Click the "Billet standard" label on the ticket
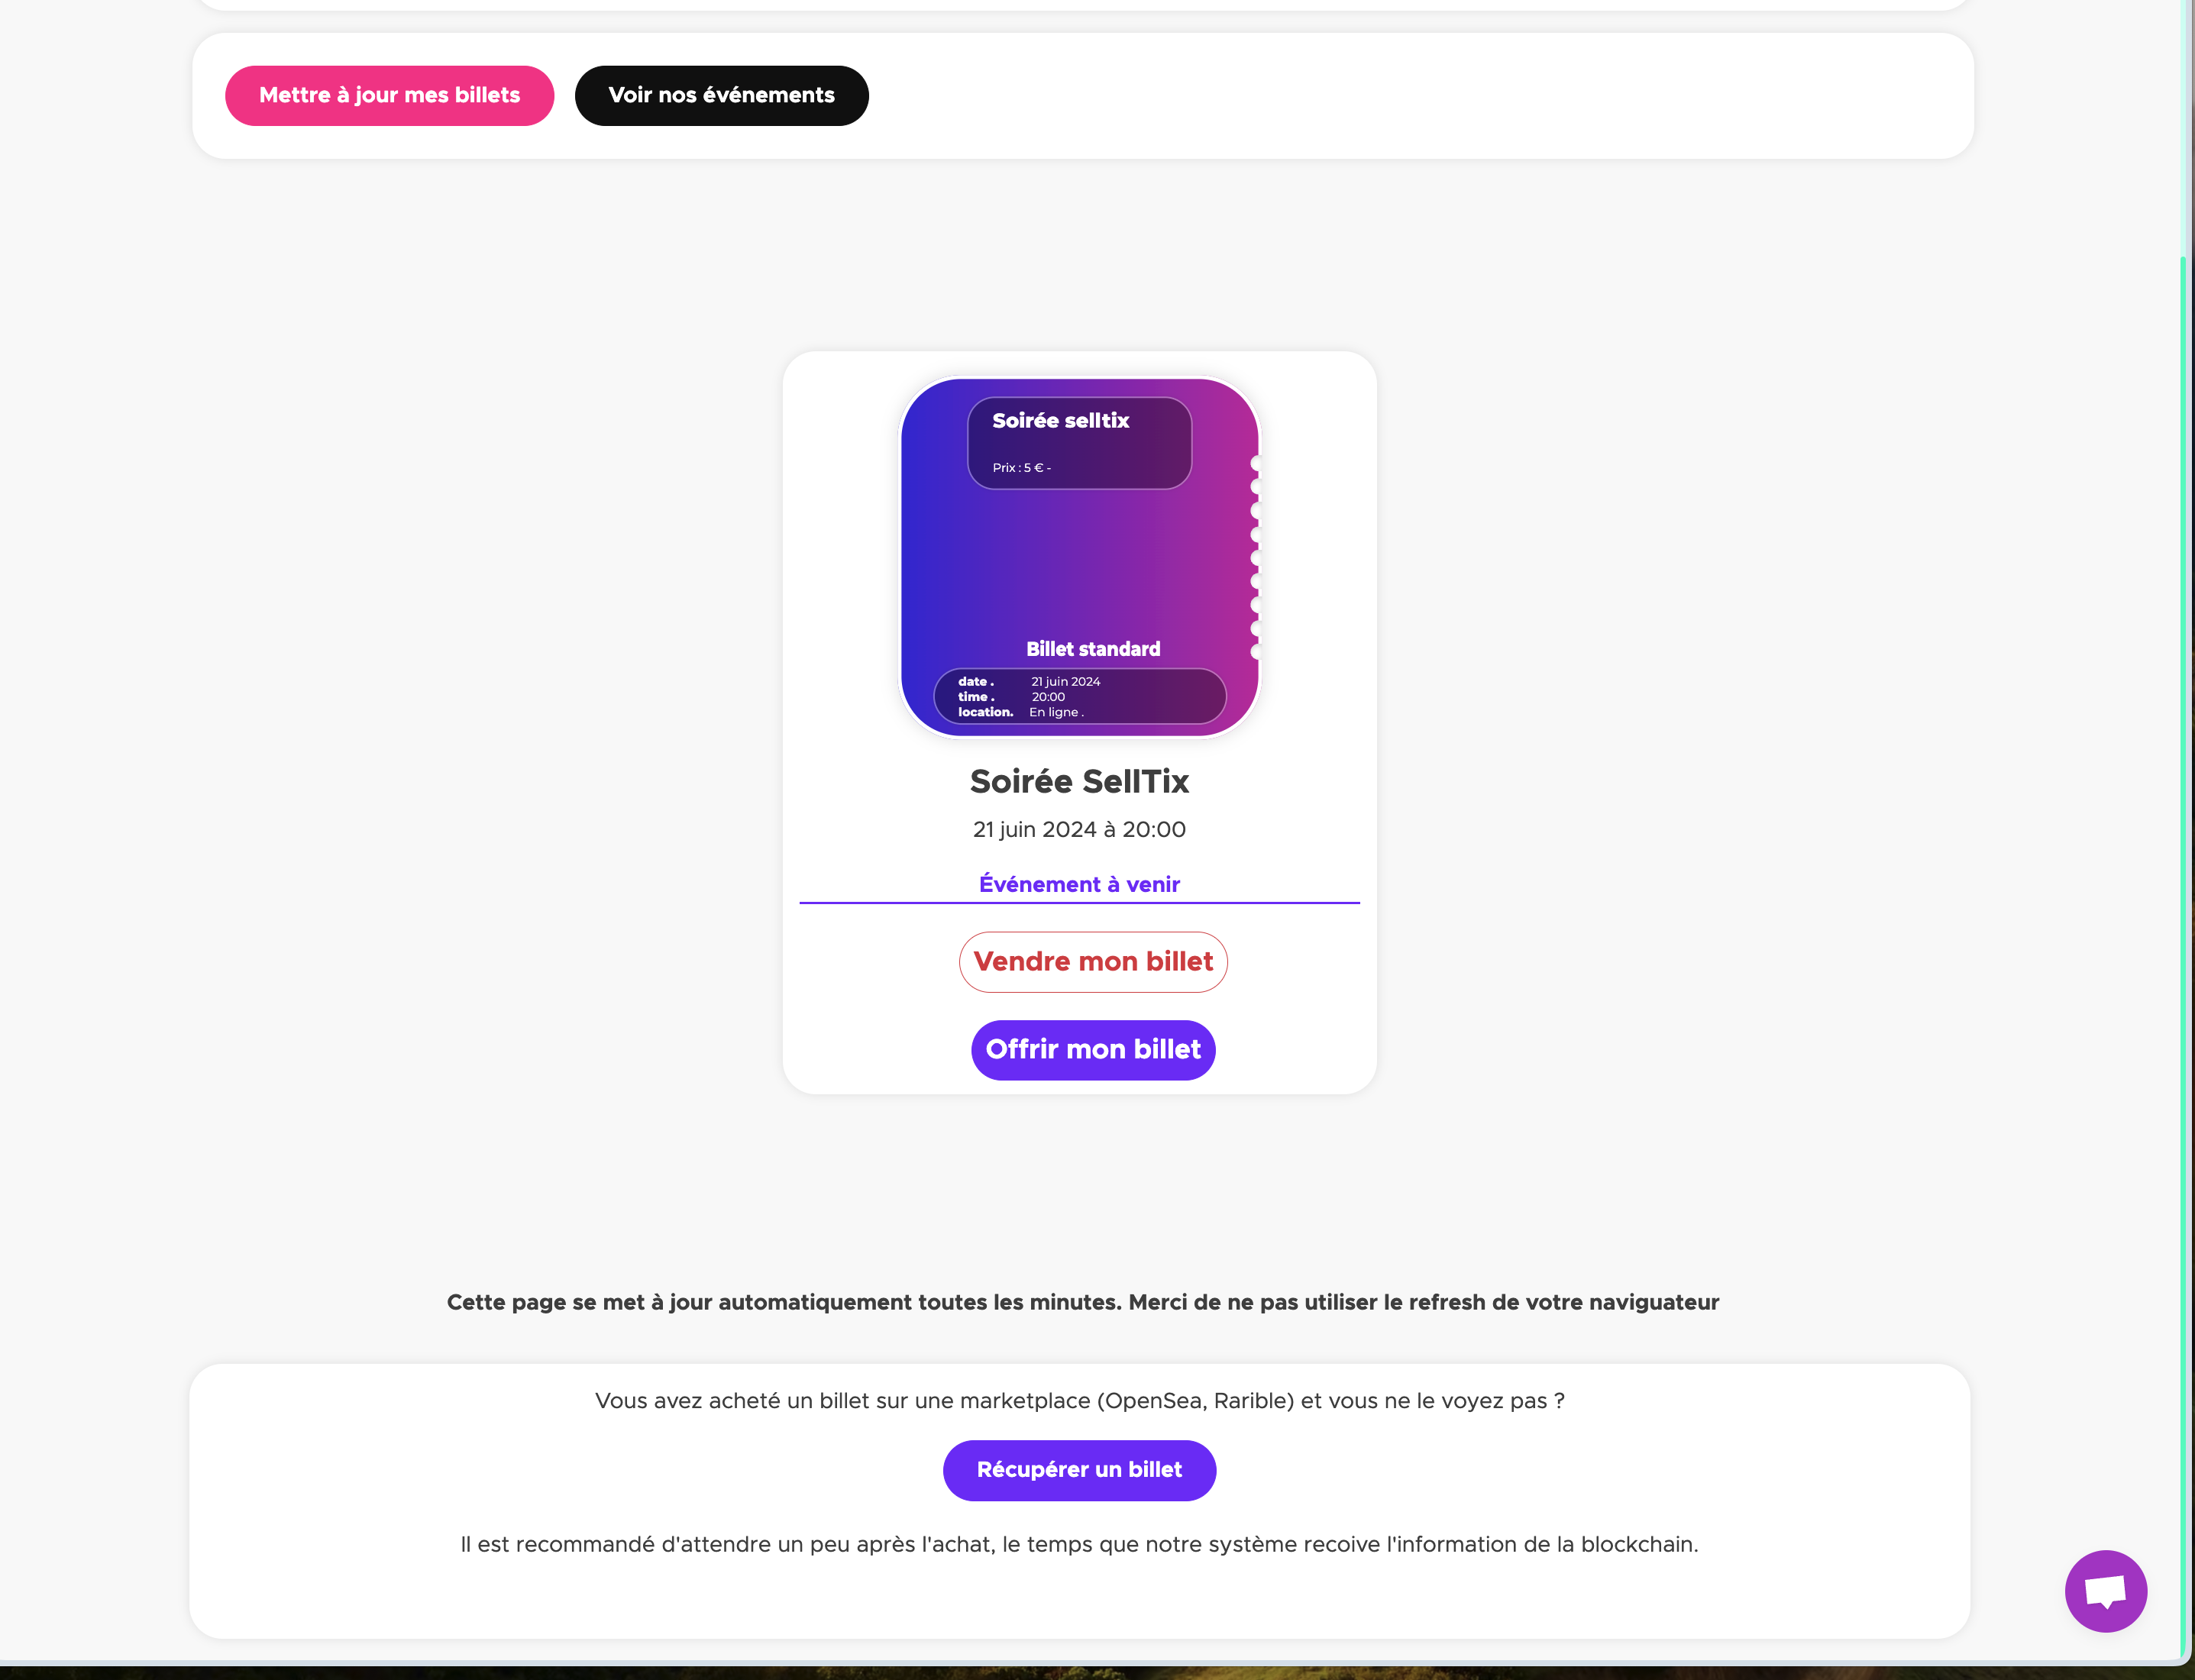The width and height of the screenshot is (2195, 1680). pos(1093,650)
